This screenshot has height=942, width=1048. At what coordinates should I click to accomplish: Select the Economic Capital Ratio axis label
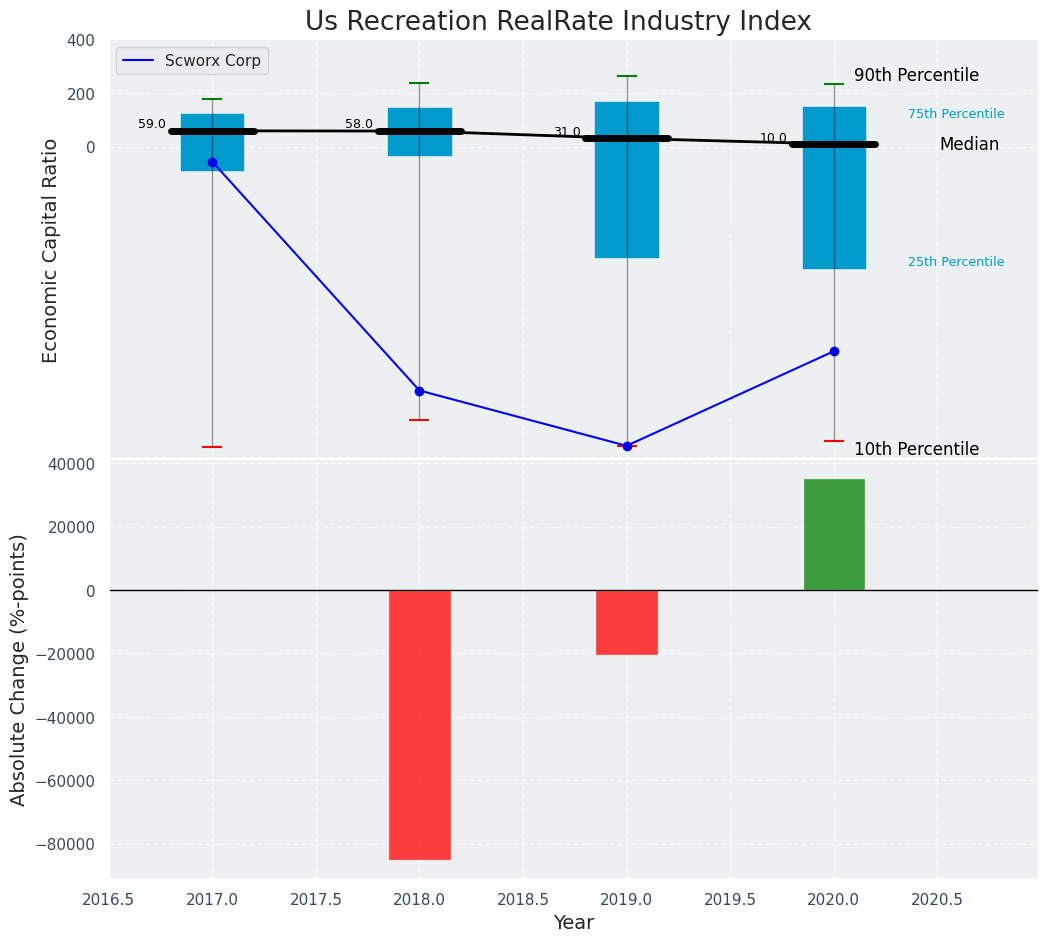point(51,250)
